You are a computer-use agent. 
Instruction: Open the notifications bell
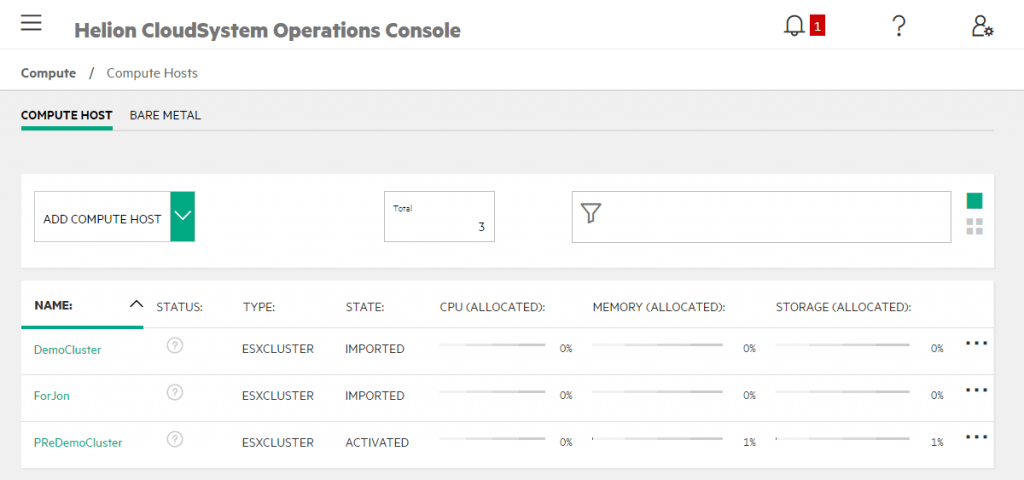794,26
